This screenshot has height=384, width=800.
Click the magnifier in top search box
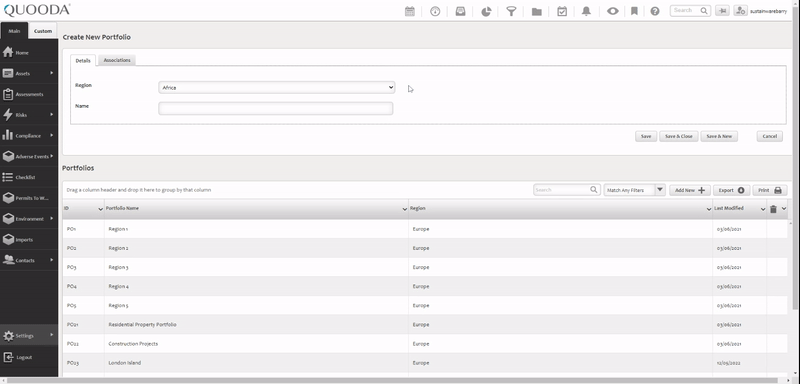(x=704, y=11)
